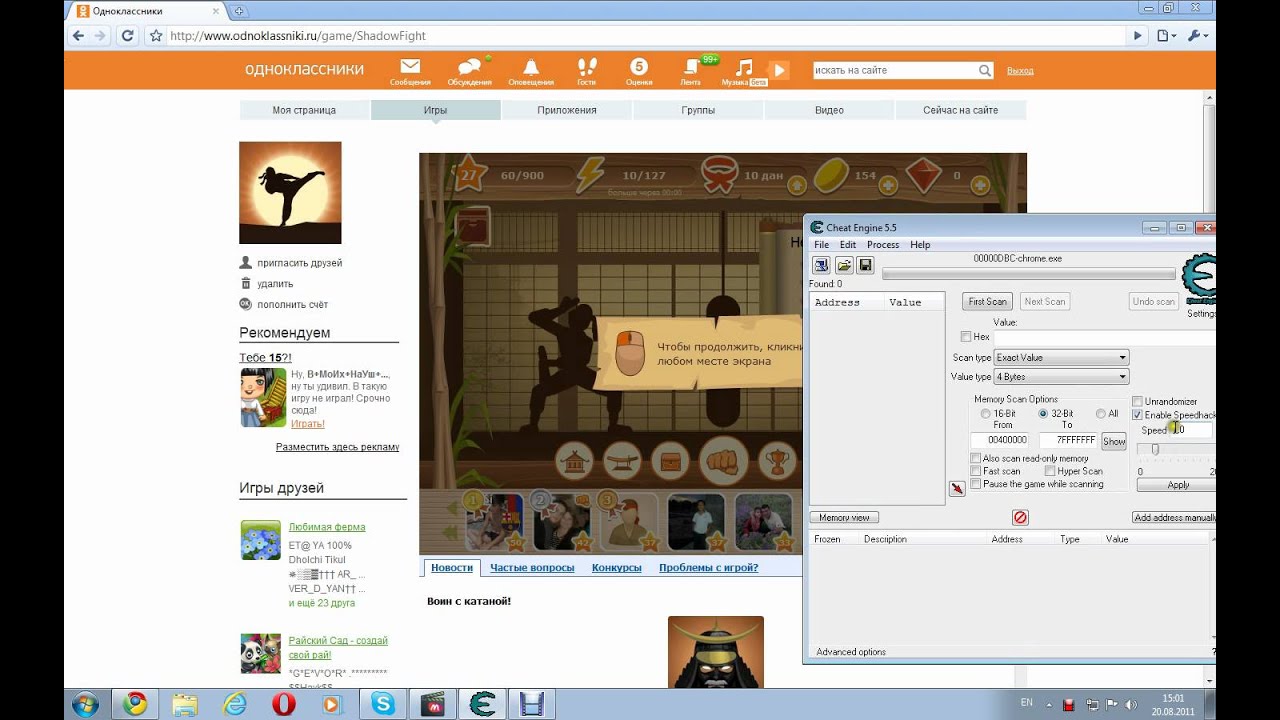This screenshot has height=720, width=1280.
Task: Click Add address manually button
Action: [1174, 517]
